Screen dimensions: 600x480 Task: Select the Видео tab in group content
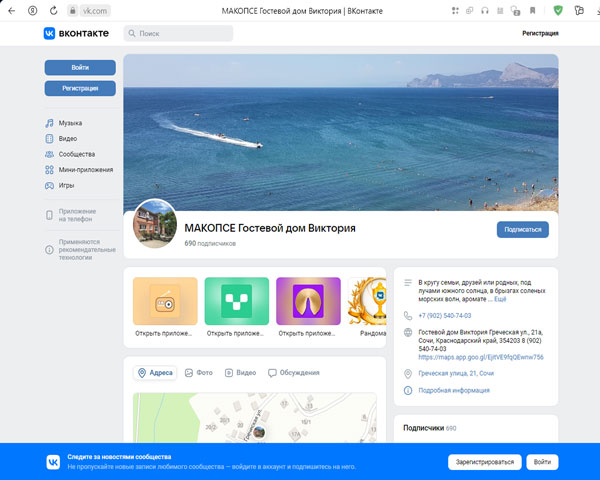[240, 373]
